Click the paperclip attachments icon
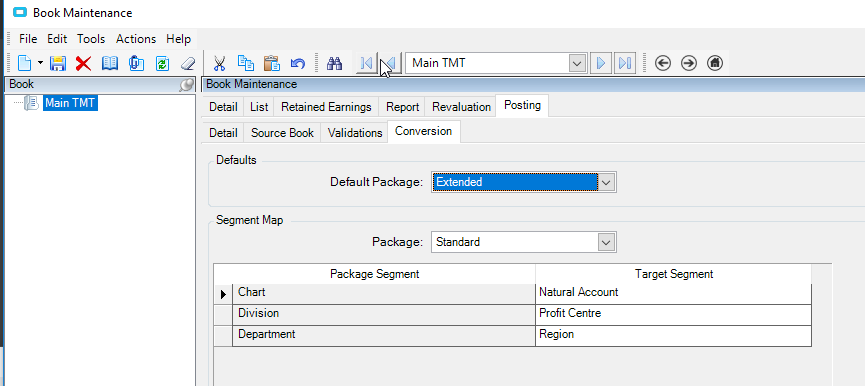865x386 pixels. pos(136,63)
